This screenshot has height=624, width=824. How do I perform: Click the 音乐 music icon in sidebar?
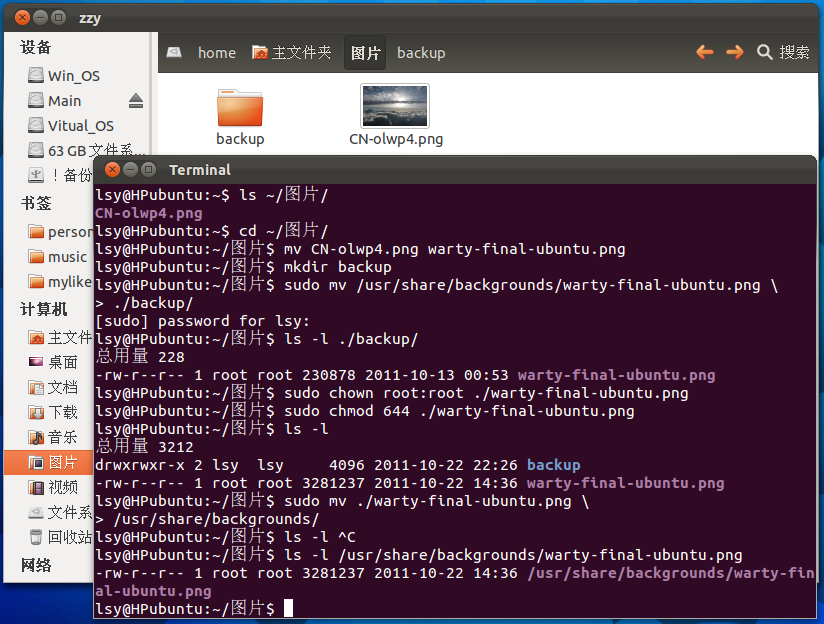(x=36, y=437)
